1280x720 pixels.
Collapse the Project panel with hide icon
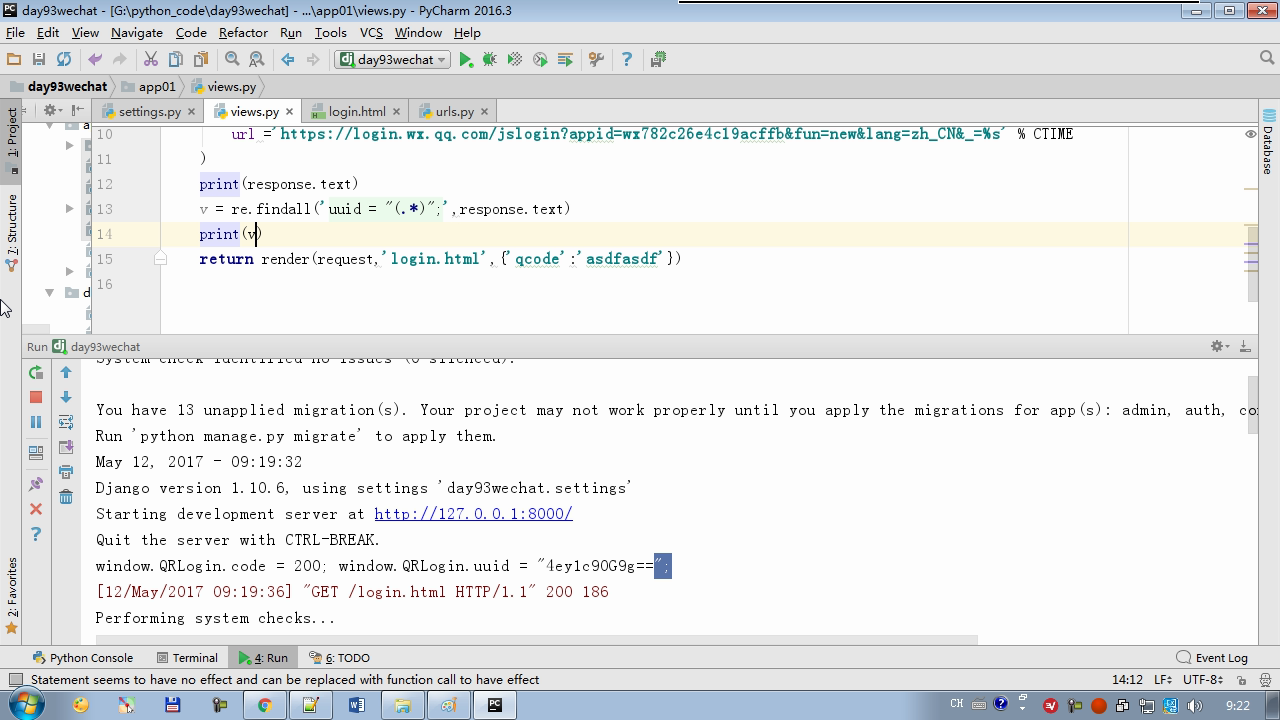[x=77, y=111]
